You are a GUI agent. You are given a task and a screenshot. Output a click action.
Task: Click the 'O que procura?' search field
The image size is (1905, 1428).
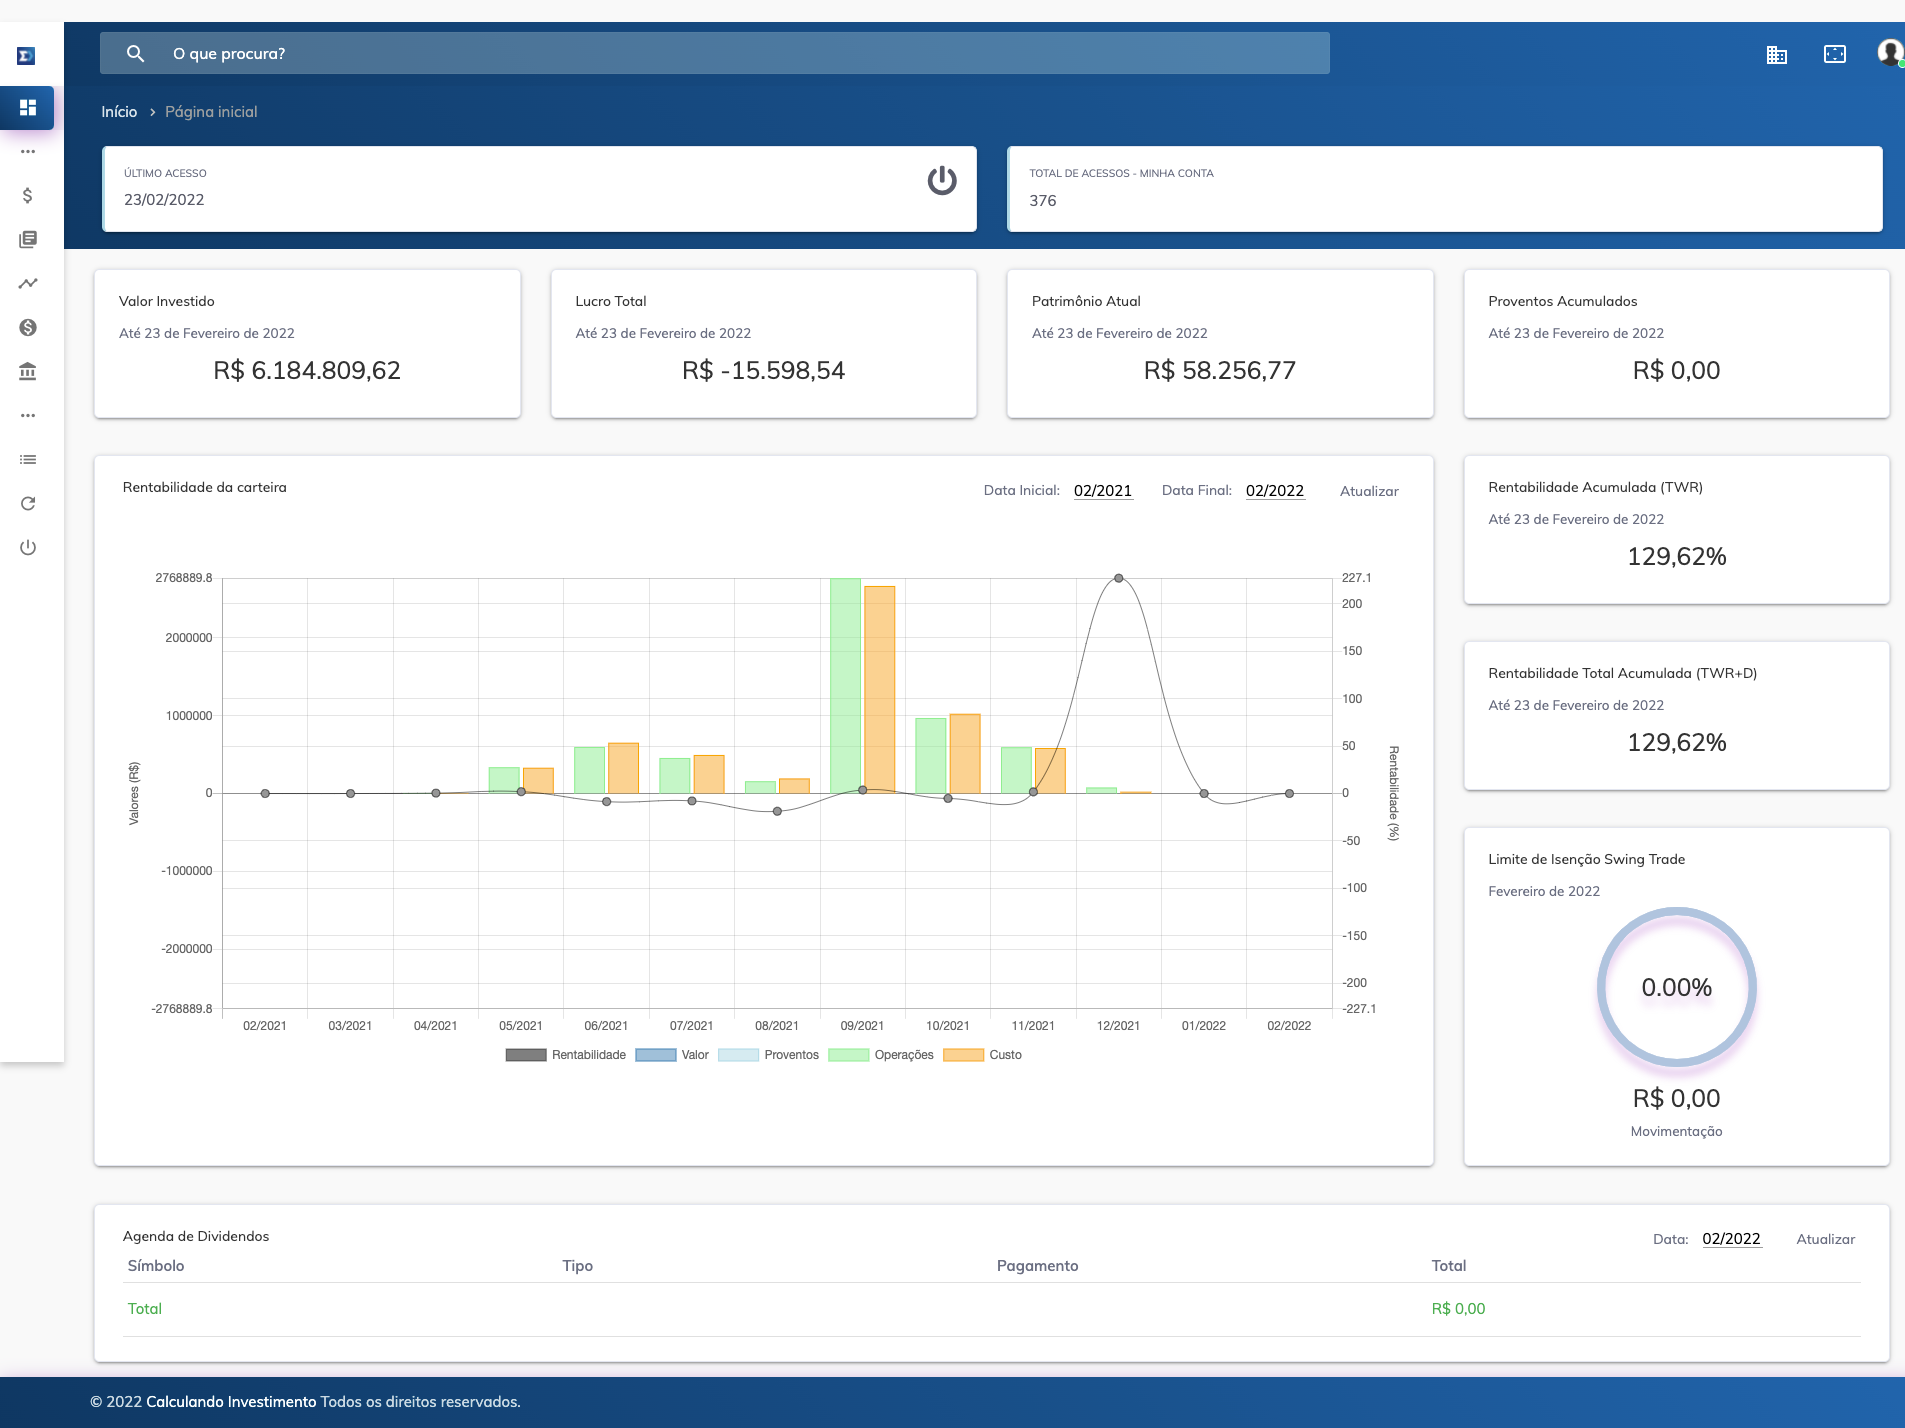tap(714, 53)
